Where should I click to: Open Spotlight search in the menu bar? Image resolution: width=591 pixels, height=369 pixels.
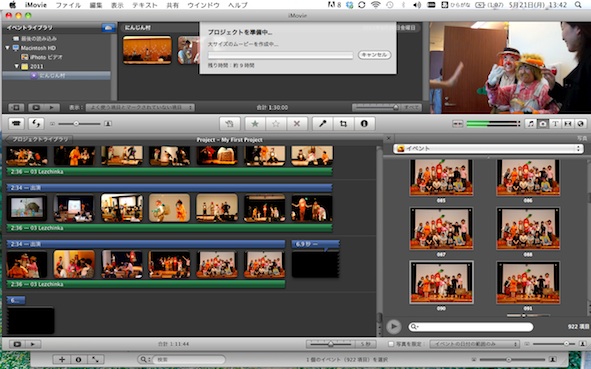[x=578, y=5]
